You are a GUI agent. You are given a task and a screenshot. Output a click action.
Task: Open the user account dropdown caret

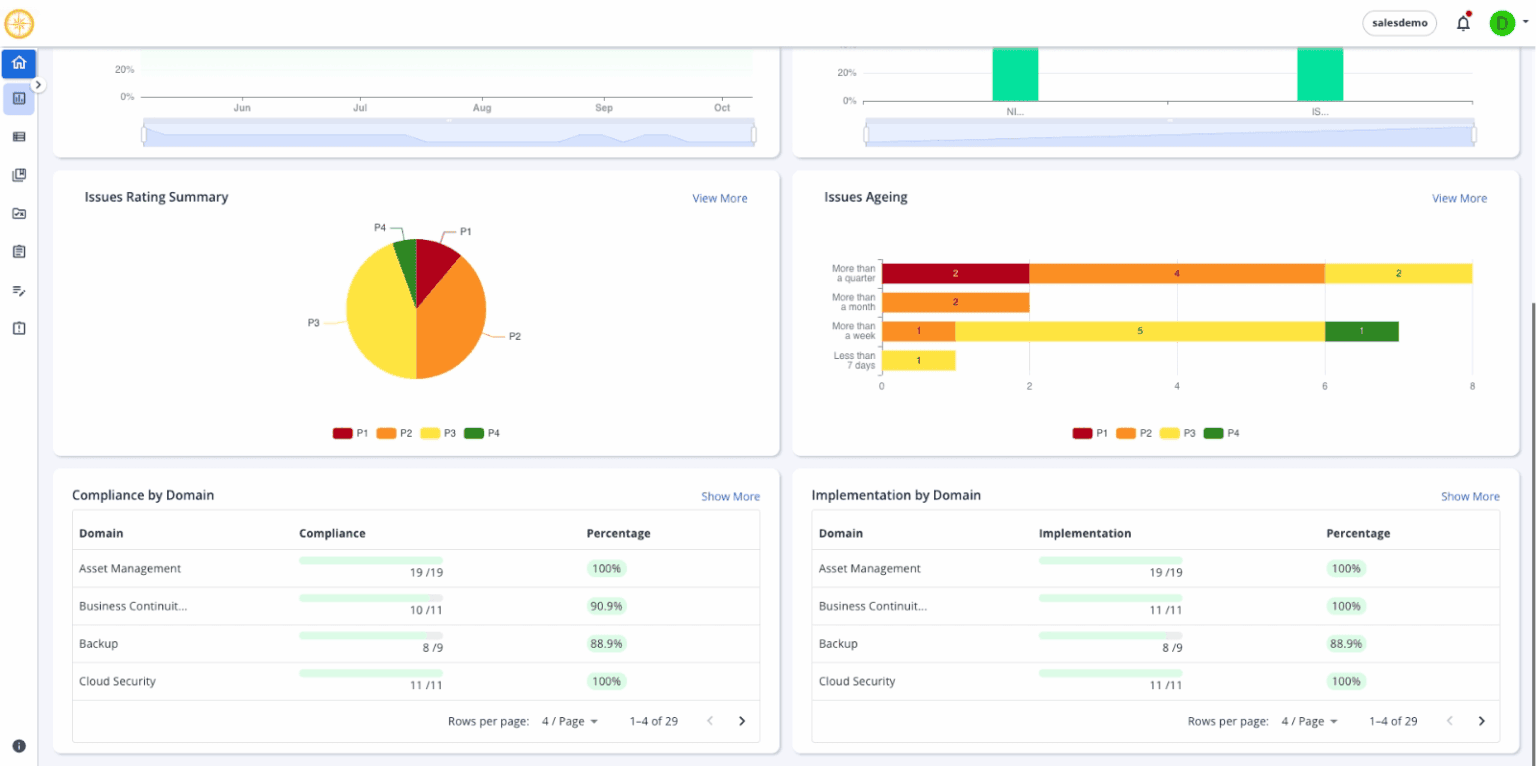1525,22
